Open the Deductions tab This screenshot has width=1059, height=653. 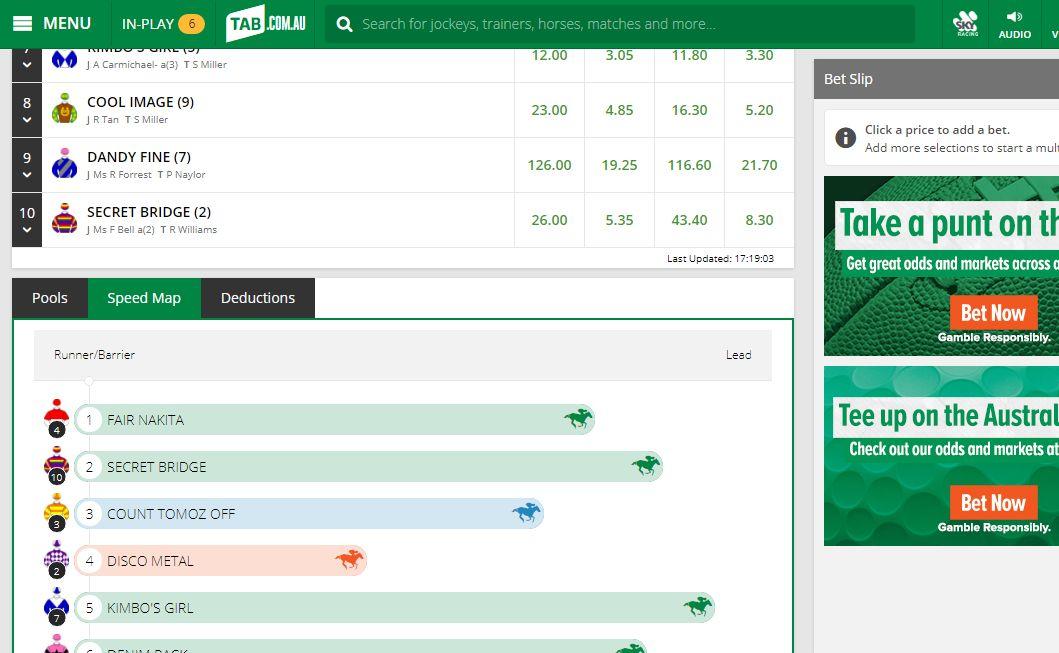tap(258, 298)
